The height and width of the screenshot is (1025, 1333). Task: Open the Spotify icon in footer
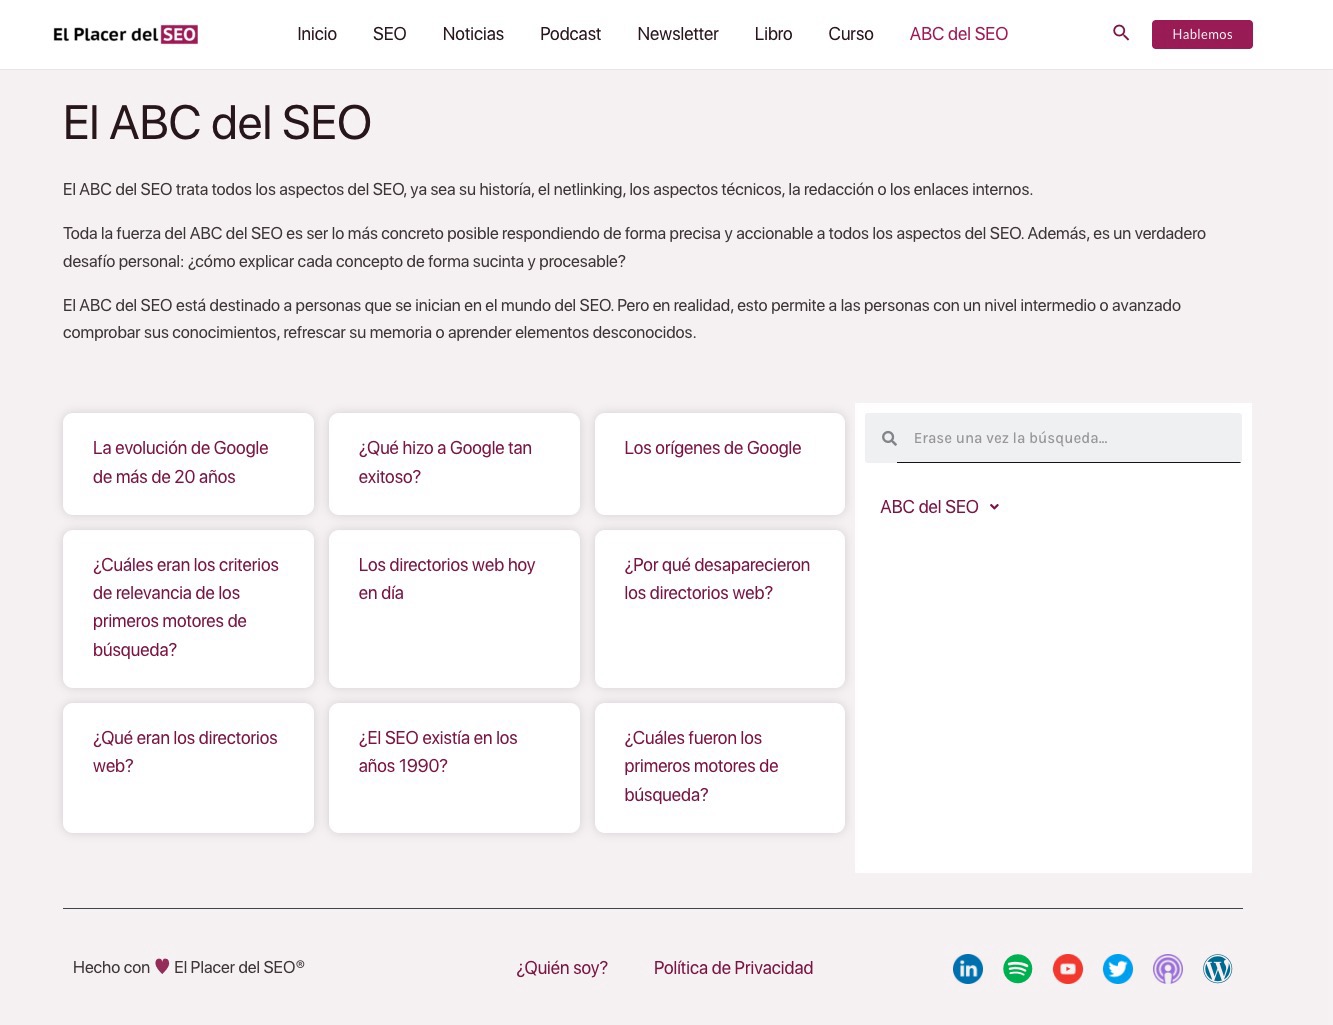click(1017, 968)
